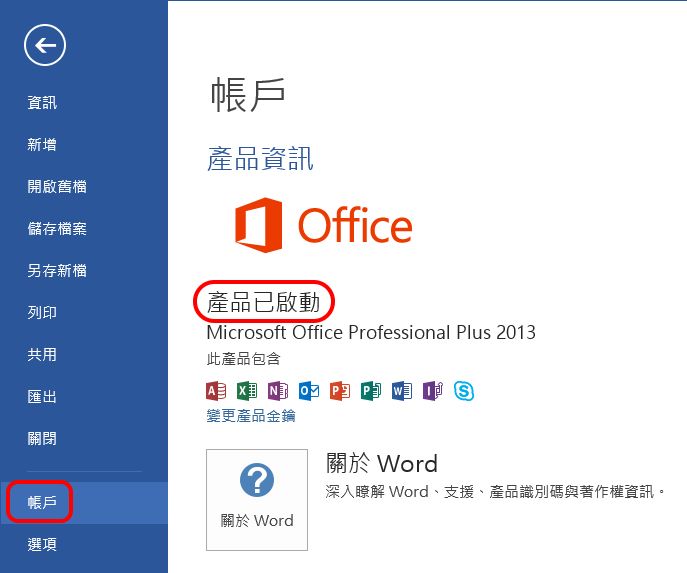687x573 pixels.
Task: Click the Excel app icon
Action: pyautogui.click(x=247, y=391)
